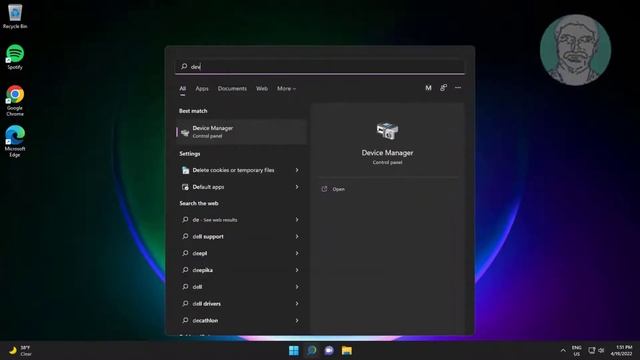Click the circular portrait avatar overlay

[x=575, y=50]
